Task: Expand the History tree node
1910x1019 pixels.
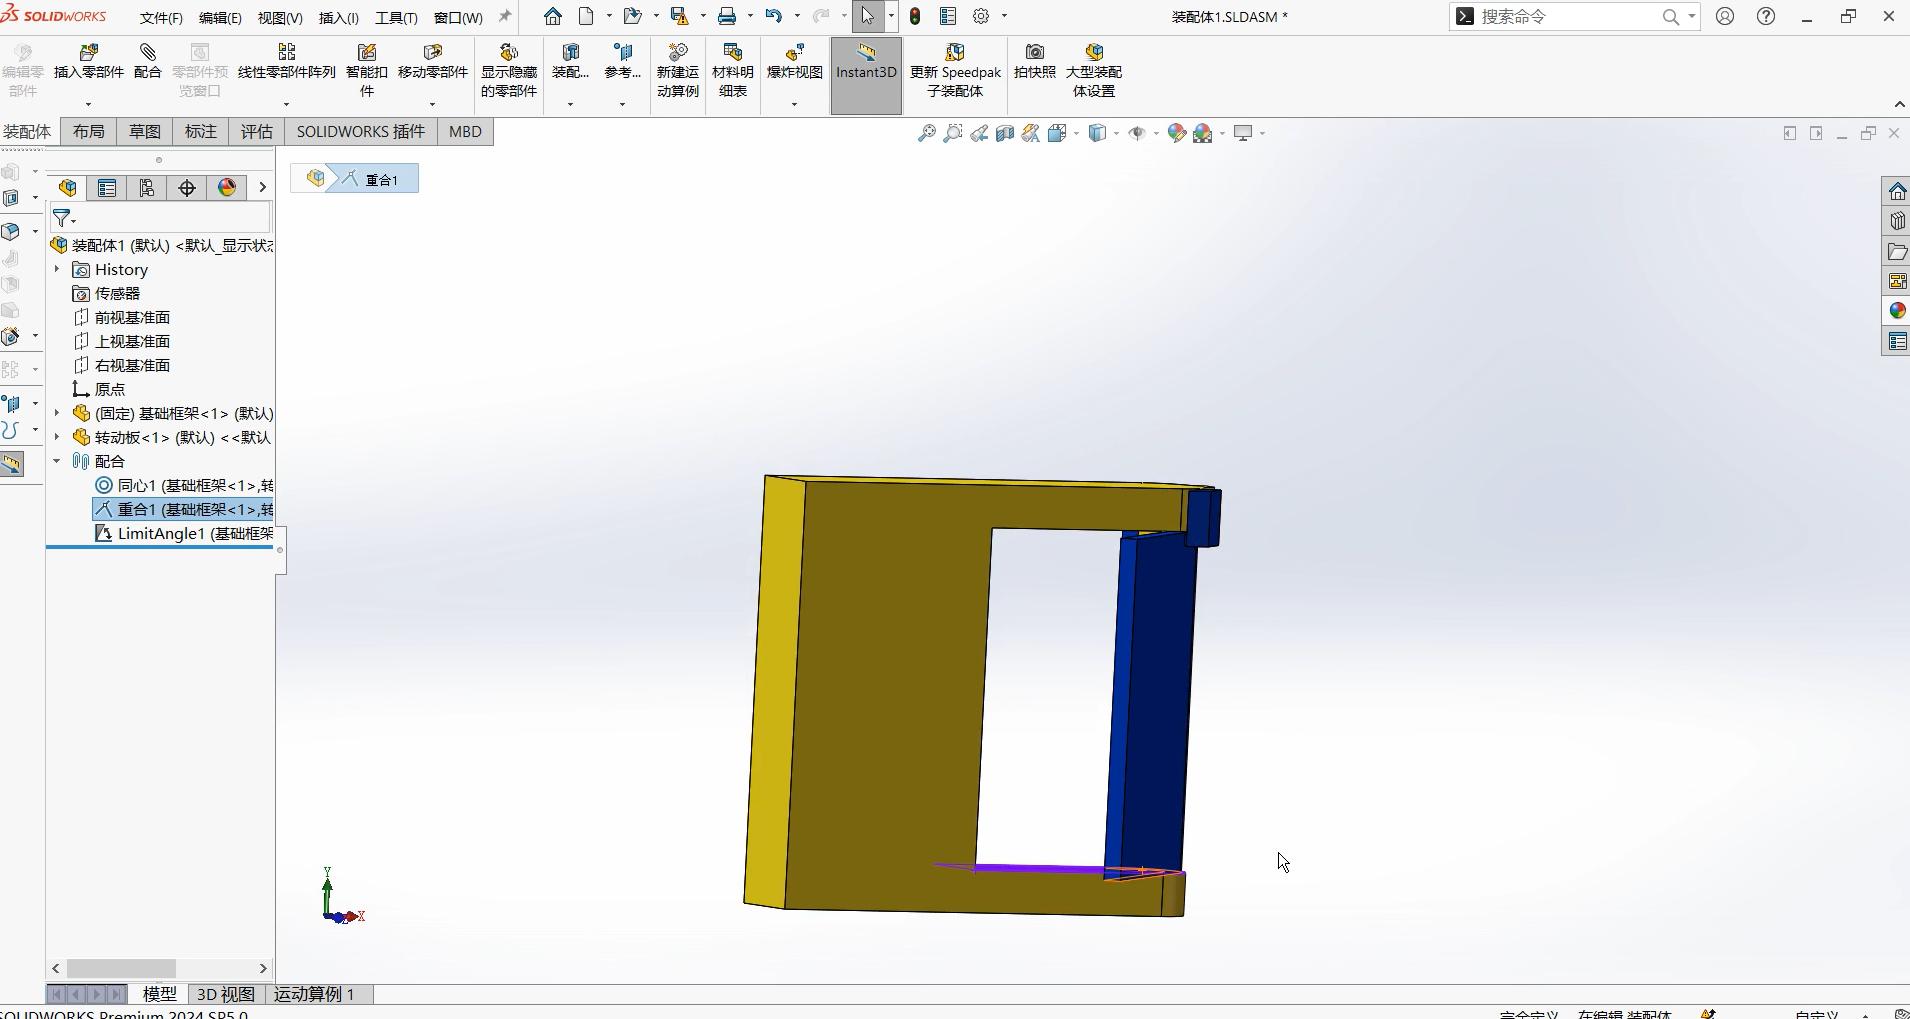Action: pyautogui.click(x=57, y=270)
